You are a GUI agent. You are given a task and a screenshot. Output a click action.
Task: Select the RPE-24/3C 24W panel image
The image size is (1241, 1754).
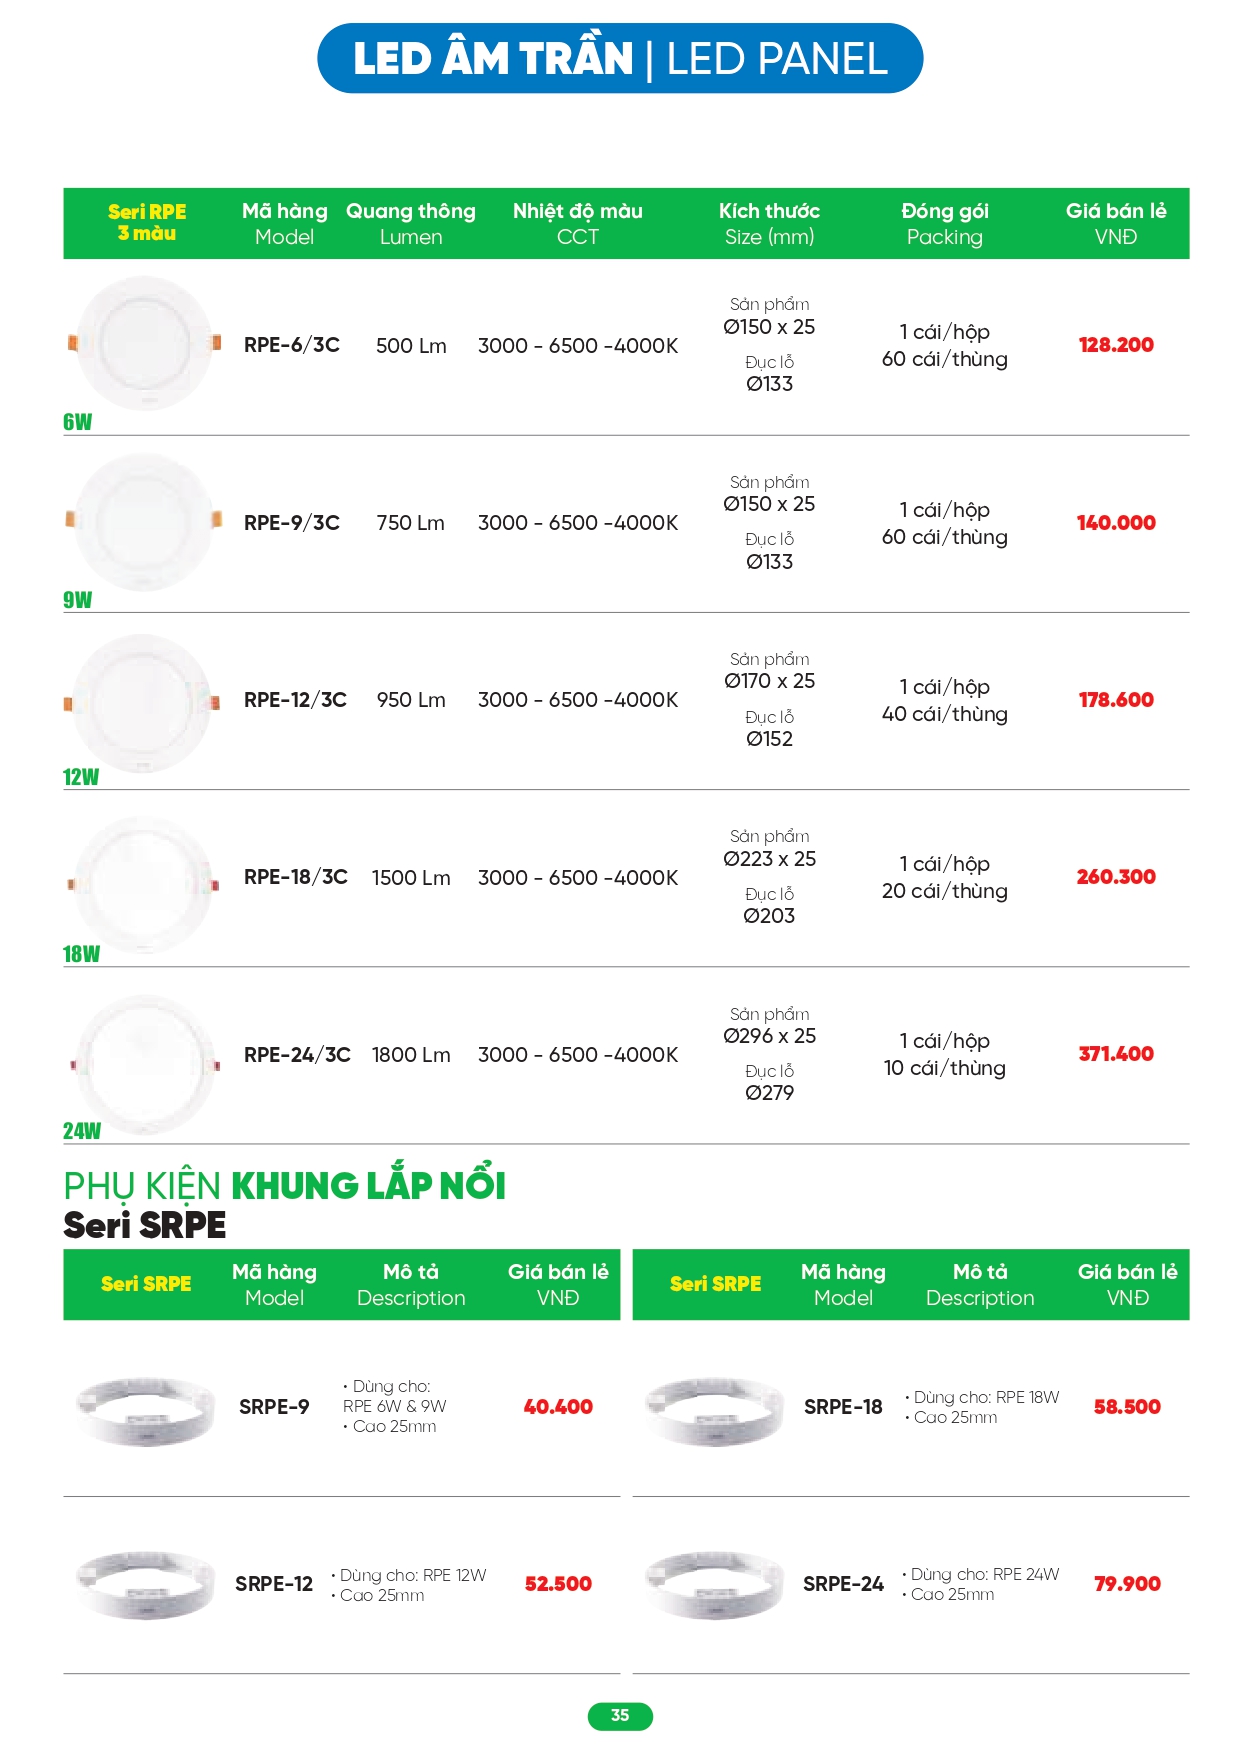(x=144, y=1062)
